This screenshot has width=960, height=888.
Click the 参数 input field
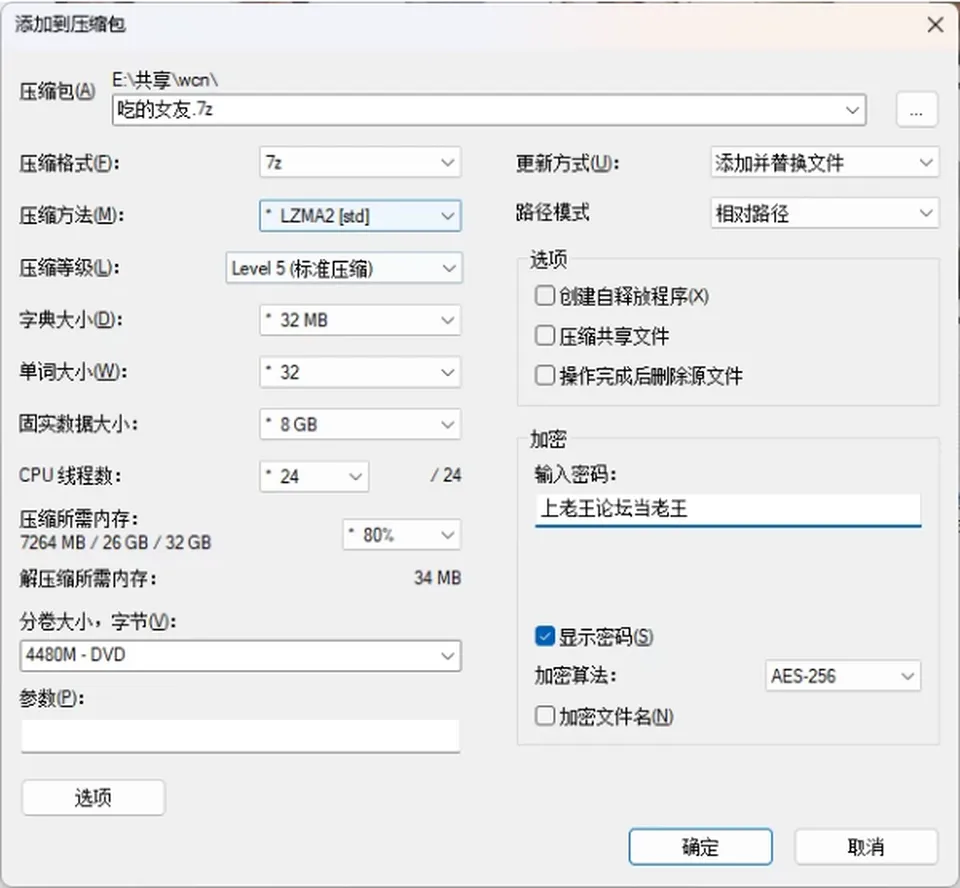241,736
